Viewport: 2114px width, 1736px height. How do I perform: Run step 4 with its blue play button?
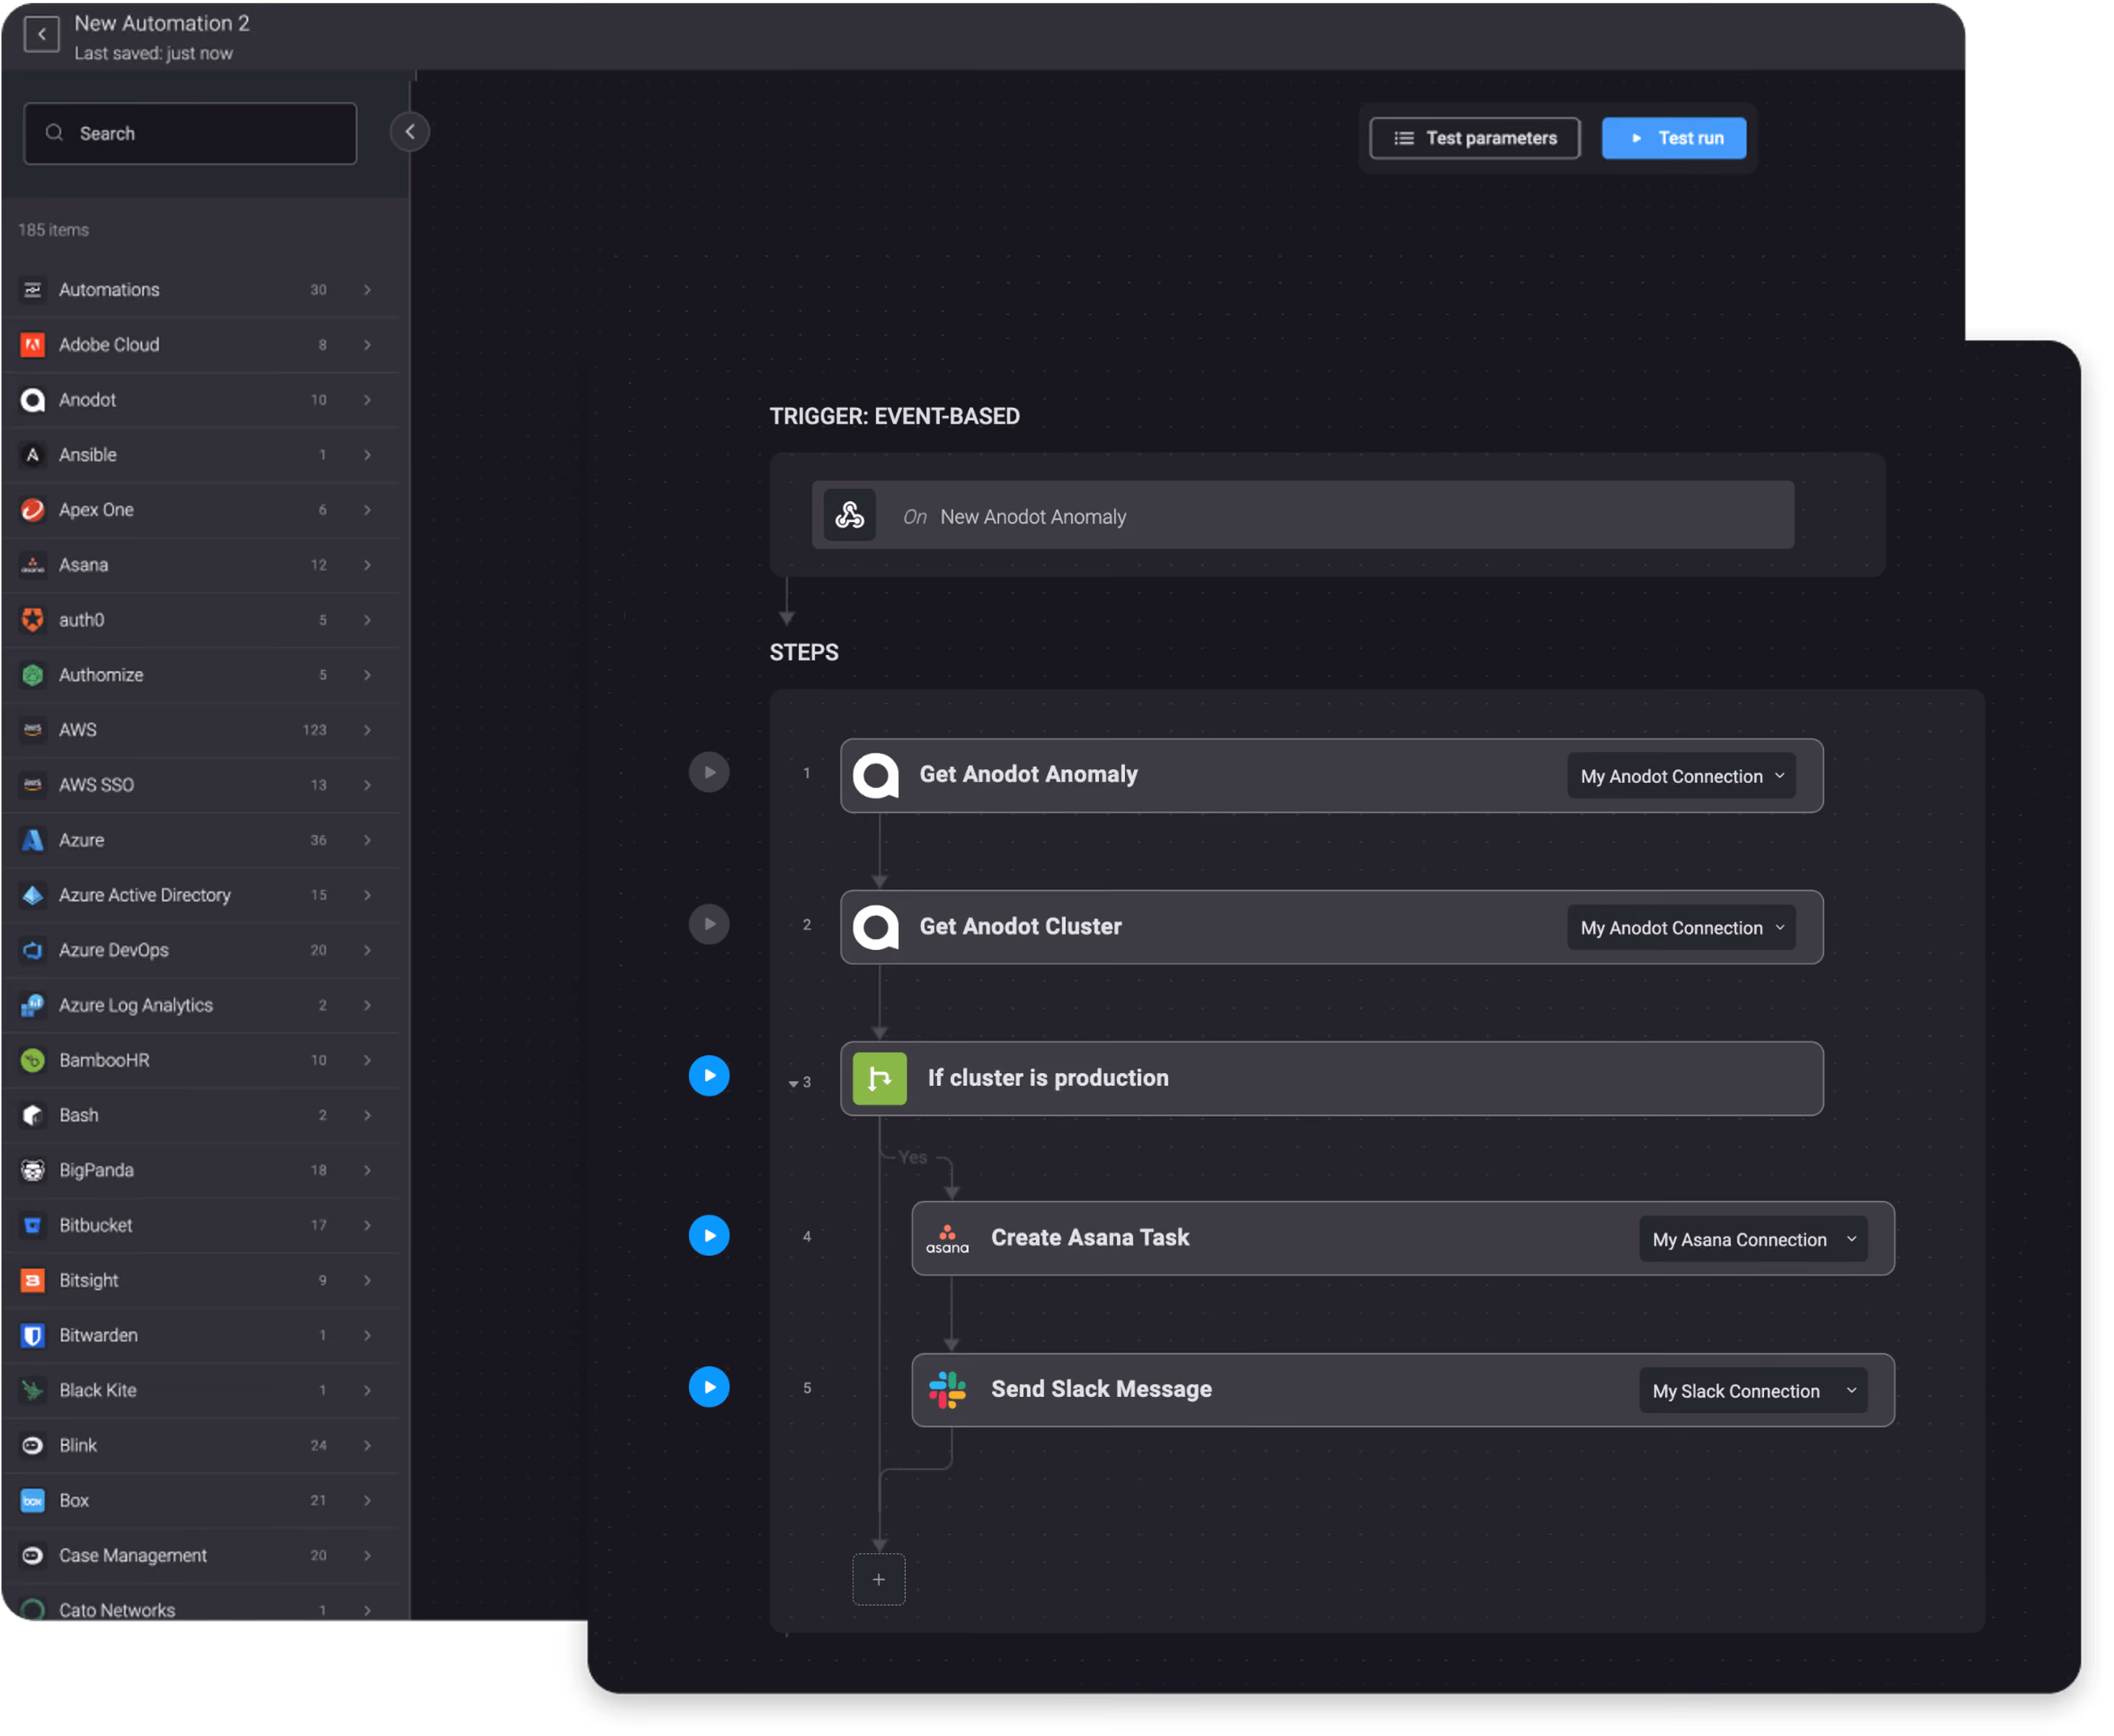[x=709, y=1236]
